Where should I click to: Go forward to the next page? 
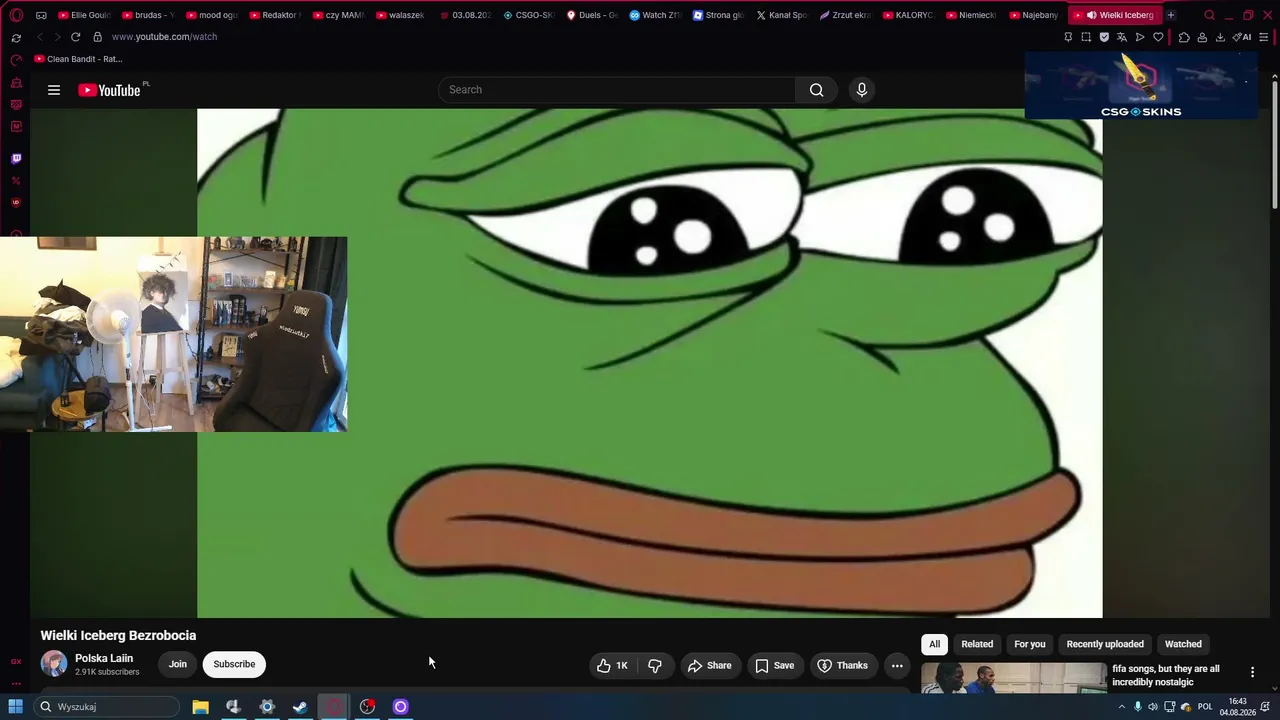tap(57, 37)
